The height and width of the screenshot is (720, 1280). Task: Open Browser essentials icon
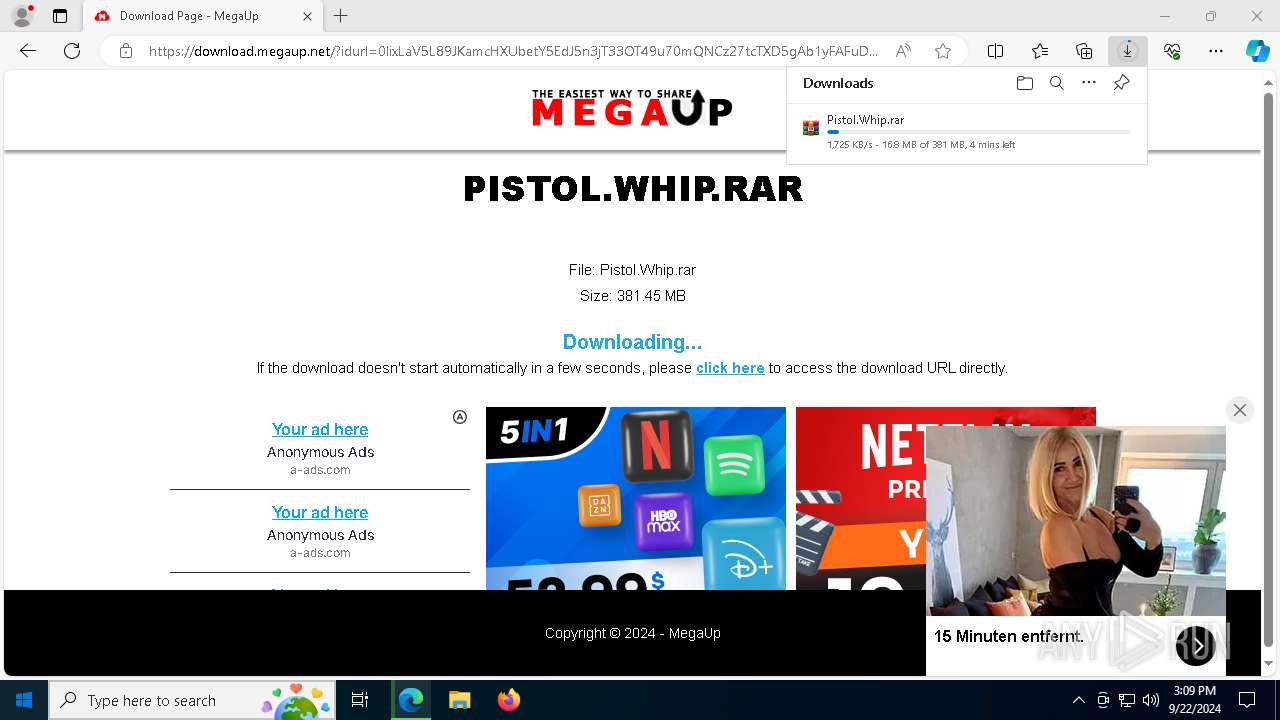coord(1172,51)
